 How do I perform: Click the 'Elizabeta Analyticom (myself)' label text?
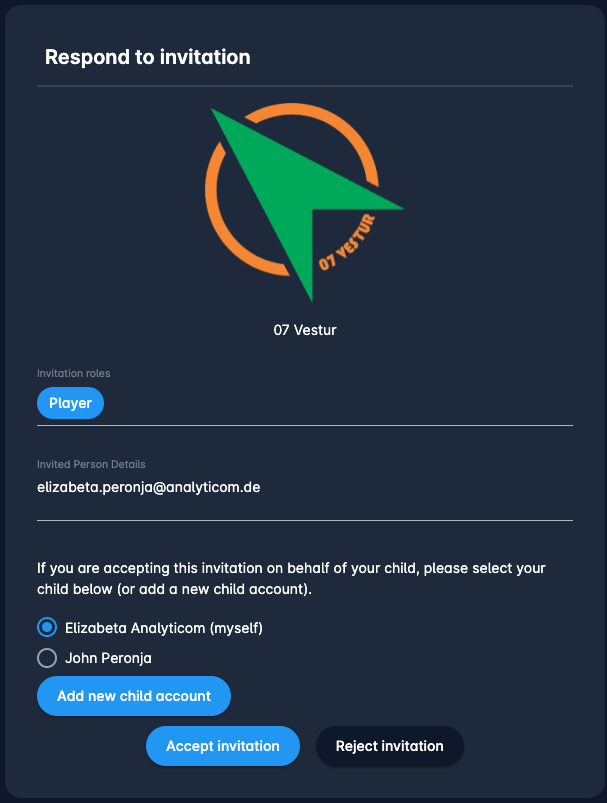(163, 628)
